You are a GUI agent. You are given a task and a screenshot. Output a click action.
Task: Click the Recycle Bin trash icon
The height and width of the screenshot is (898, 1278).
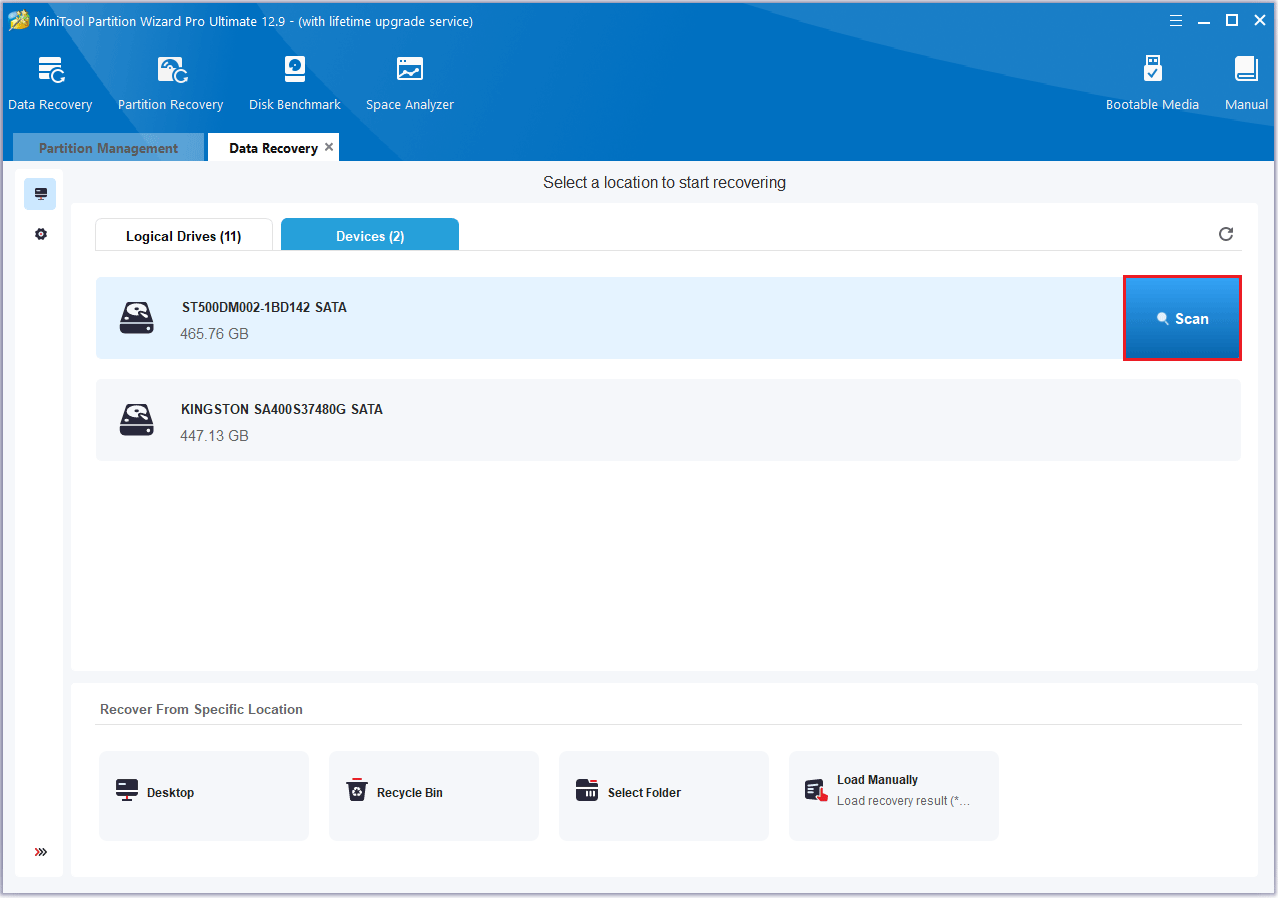tap(357, 791)
